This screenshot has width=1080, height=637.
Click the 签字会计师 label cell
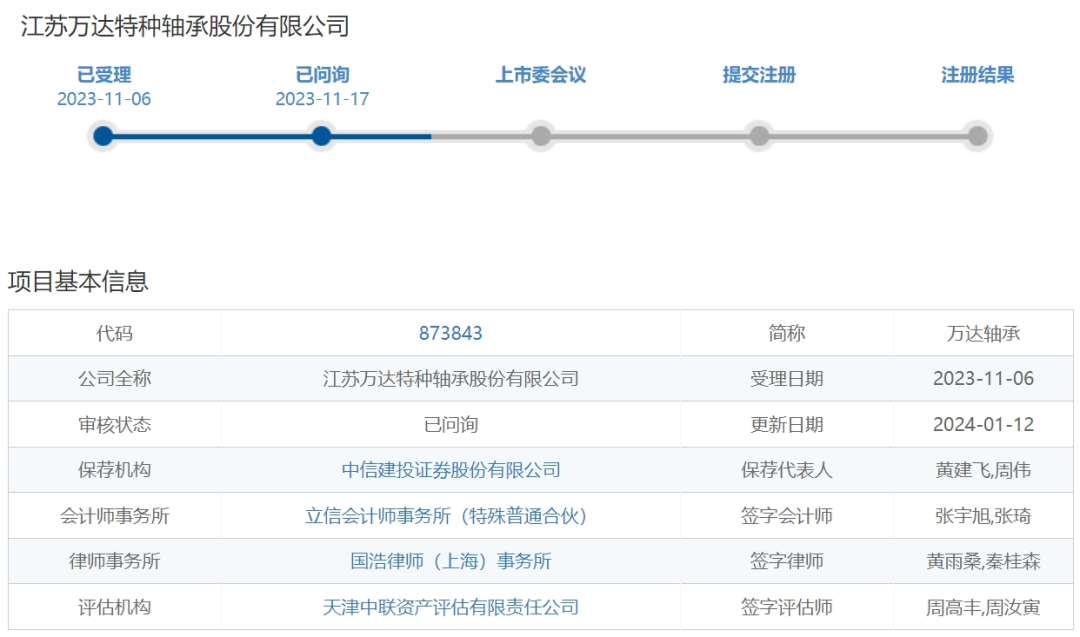click(x=787, y=516)
